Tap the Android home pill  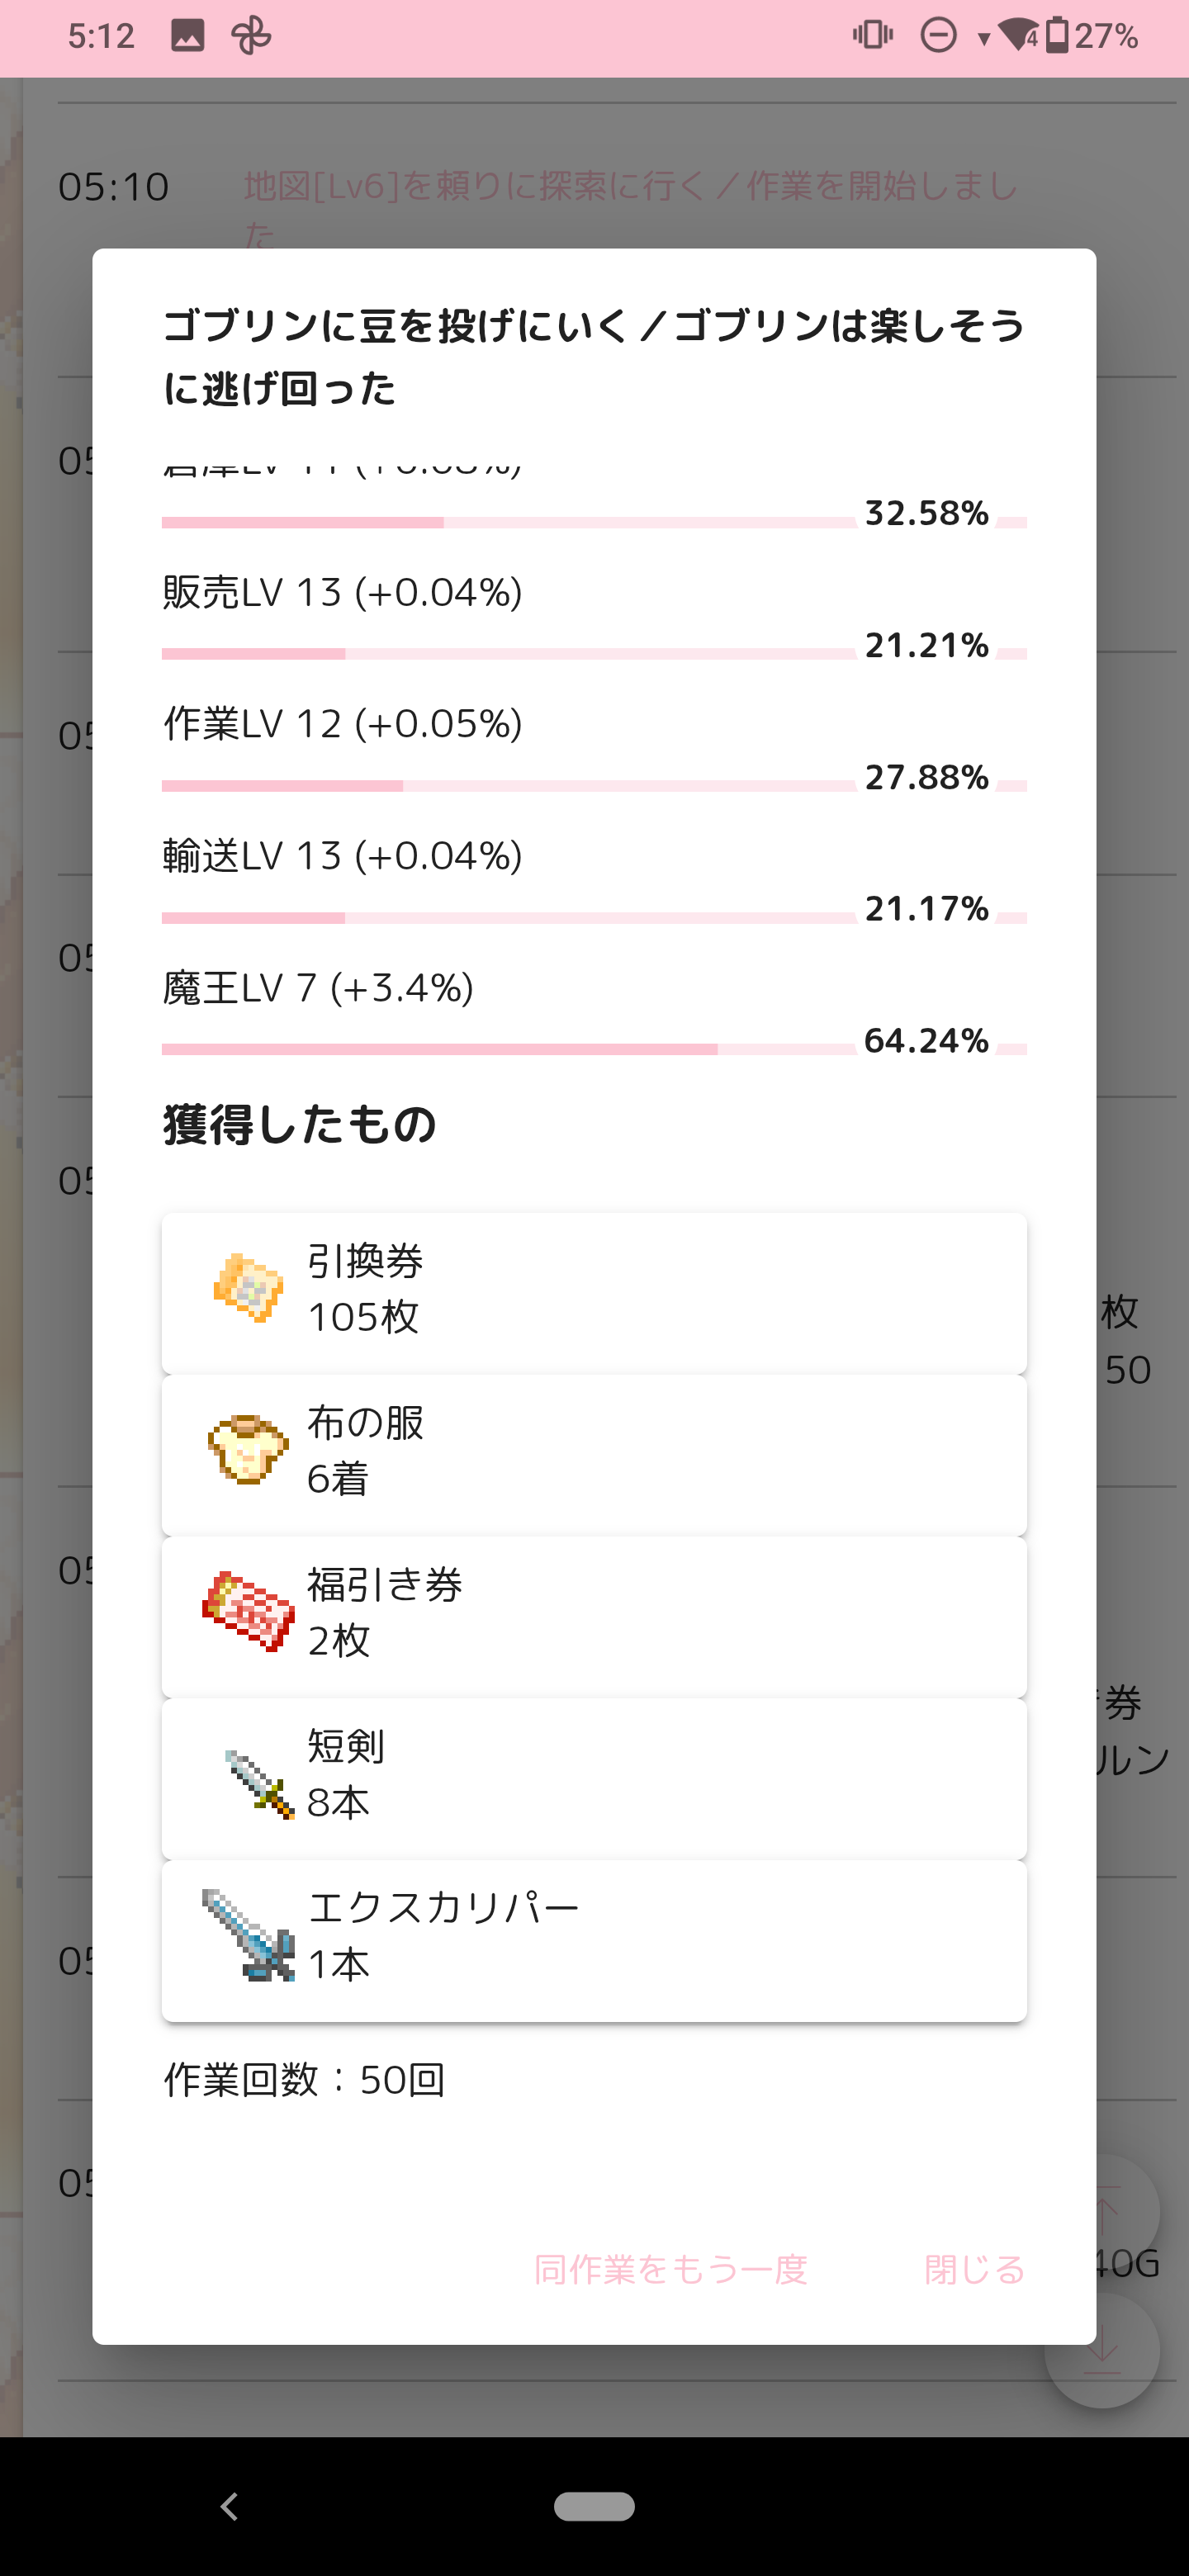594,2506
